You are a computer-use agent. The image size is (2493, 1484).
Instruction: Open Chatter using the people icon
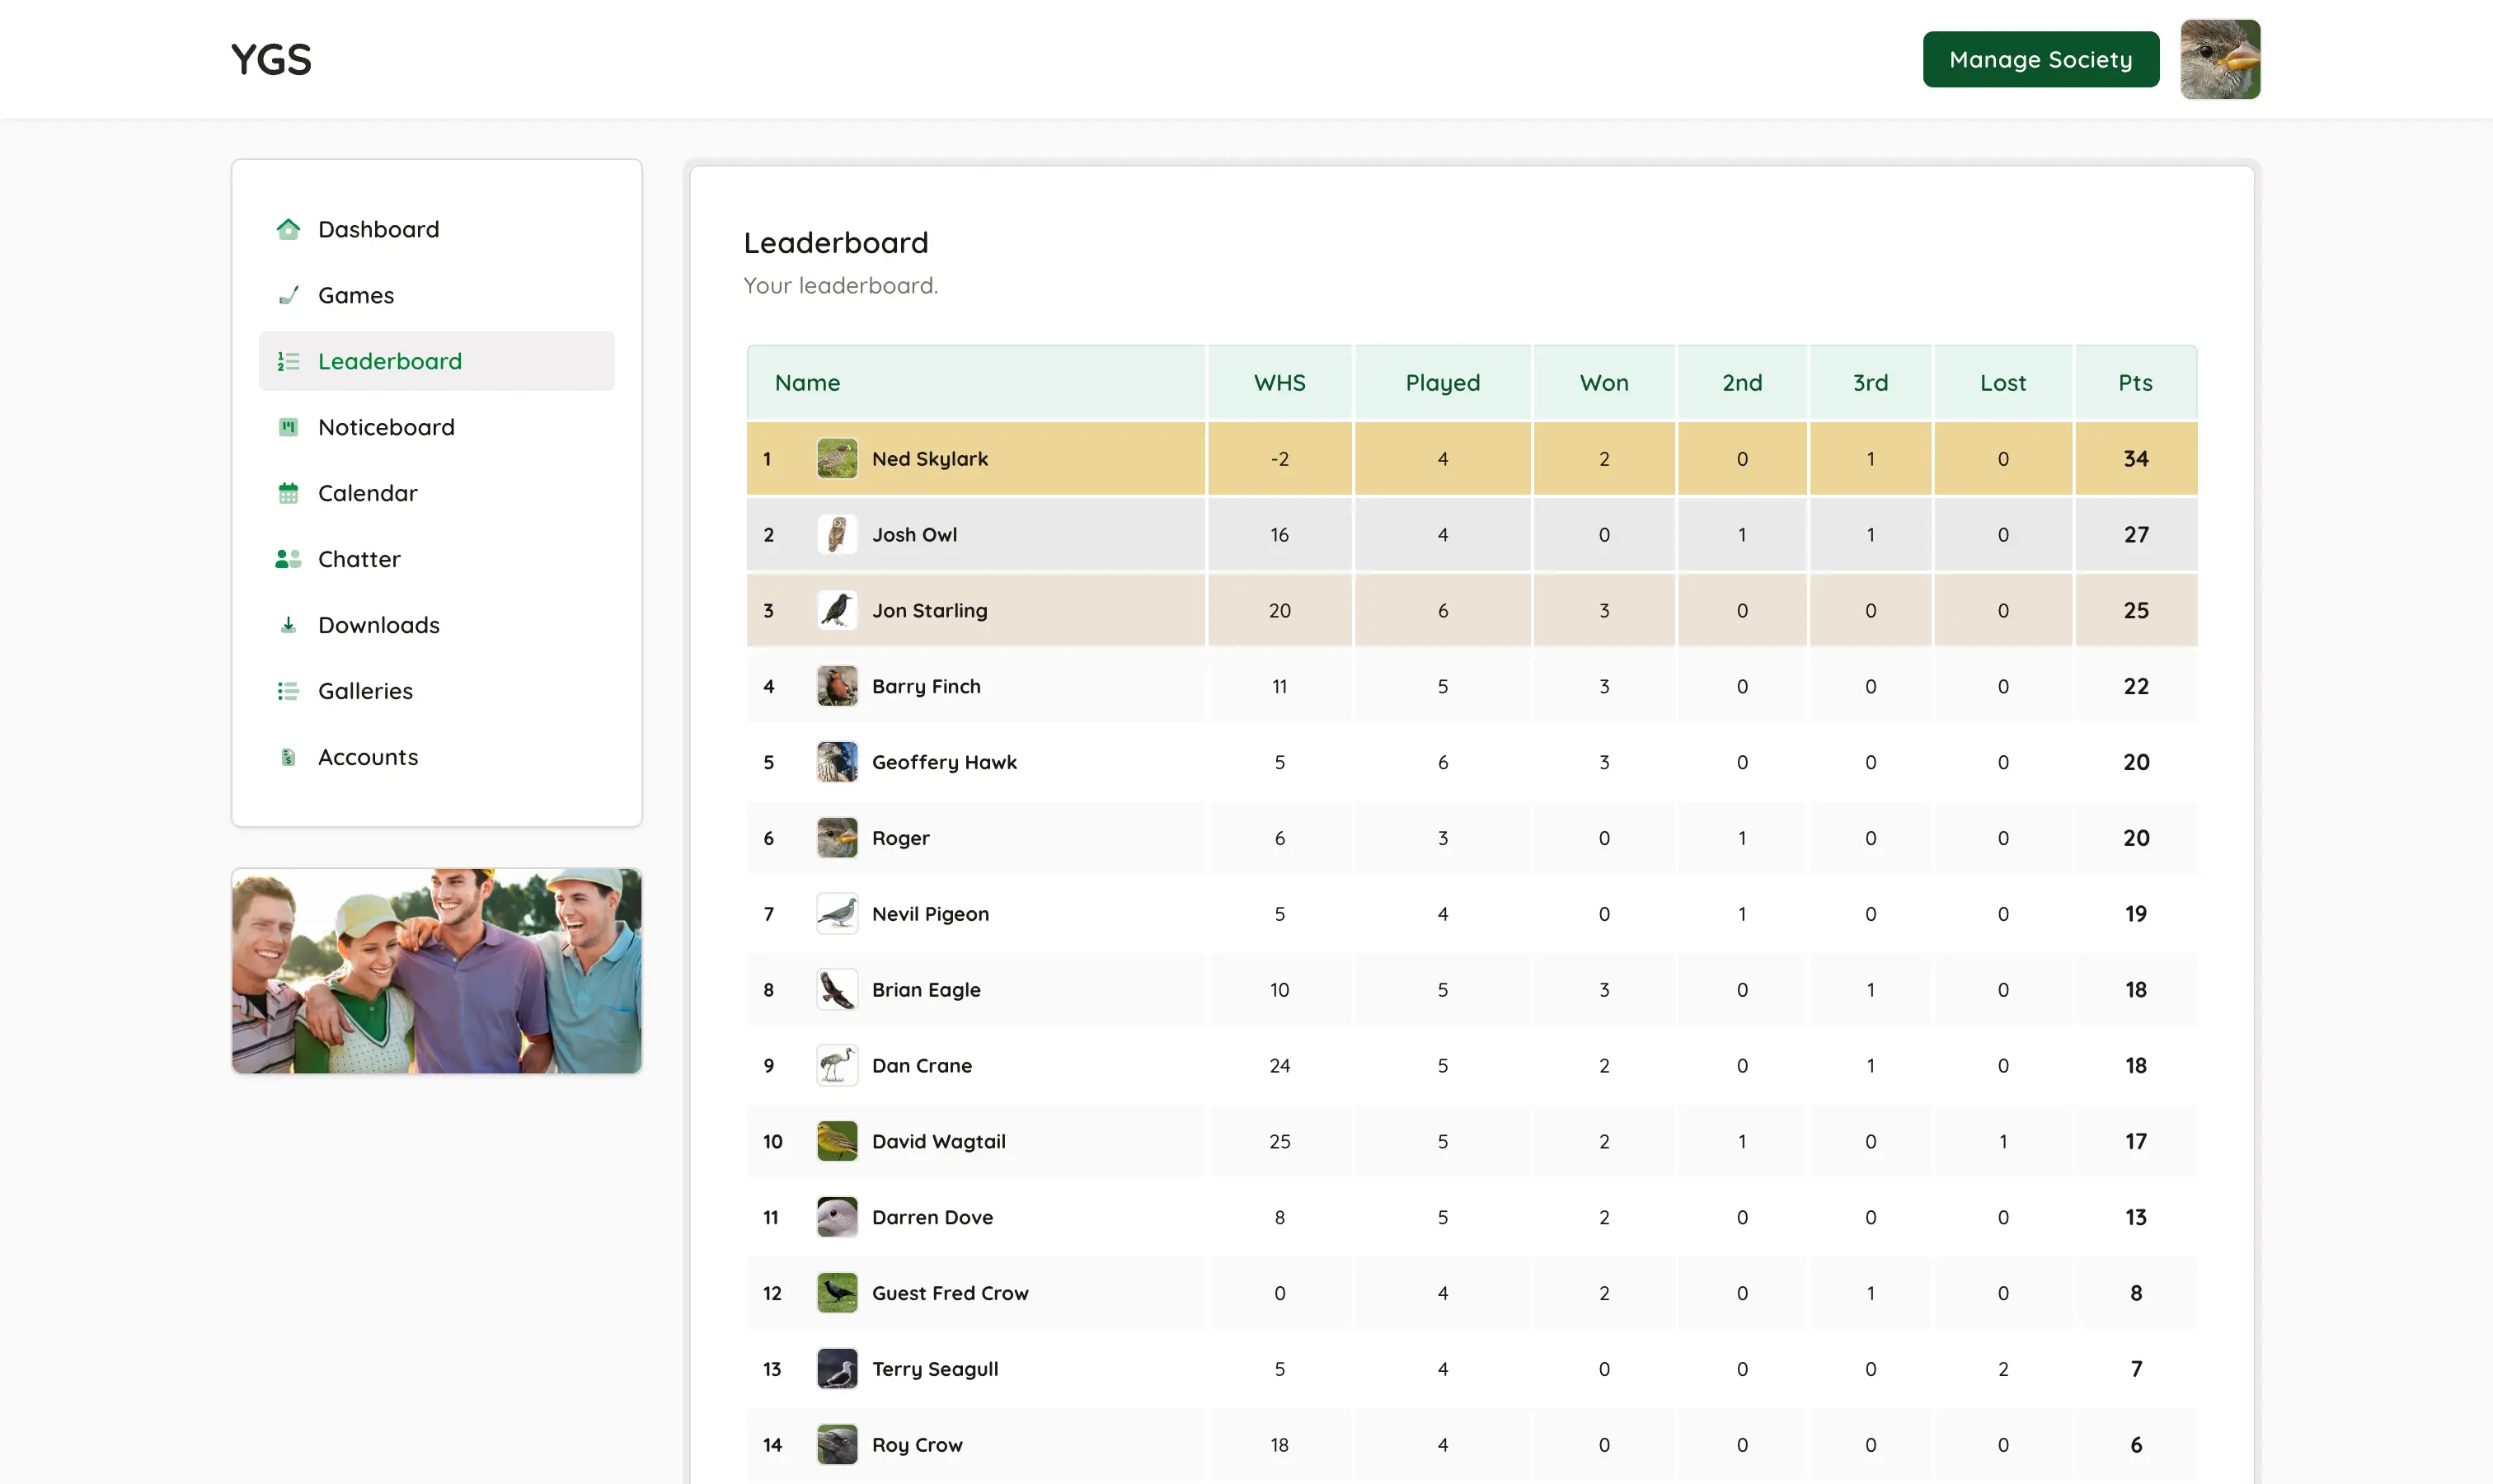point(289,558)
